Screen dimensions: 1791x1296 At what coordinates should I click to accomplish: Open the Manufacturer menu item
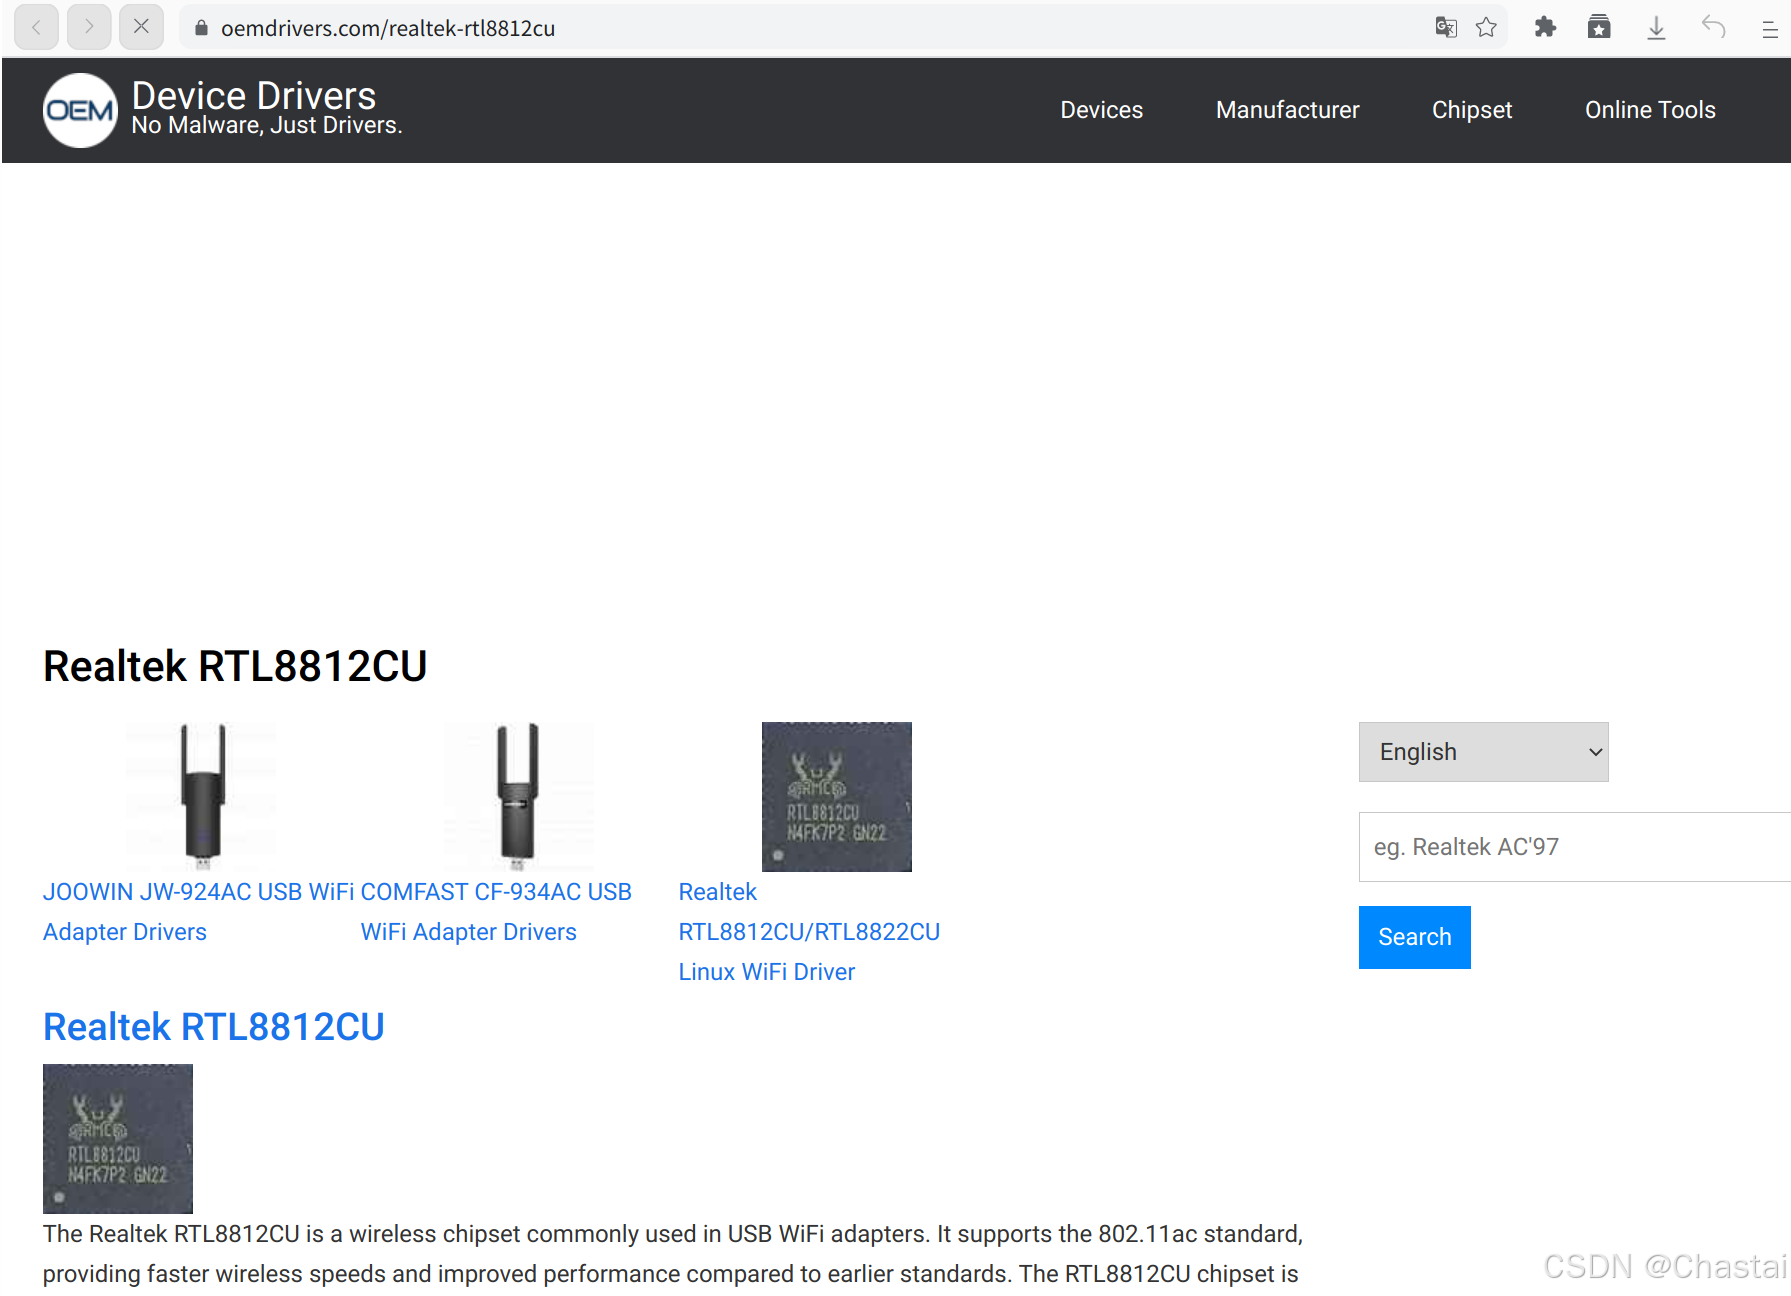(1287, 110)
